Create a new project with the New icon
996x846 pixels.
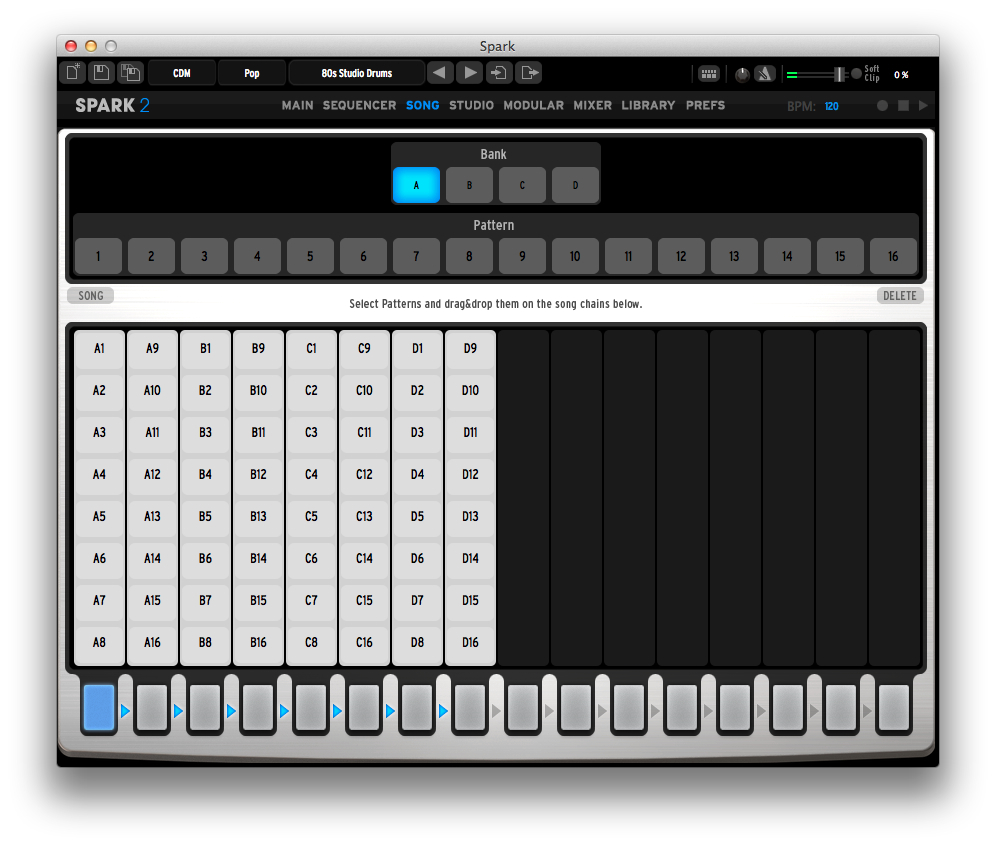(x=73, y=72)
